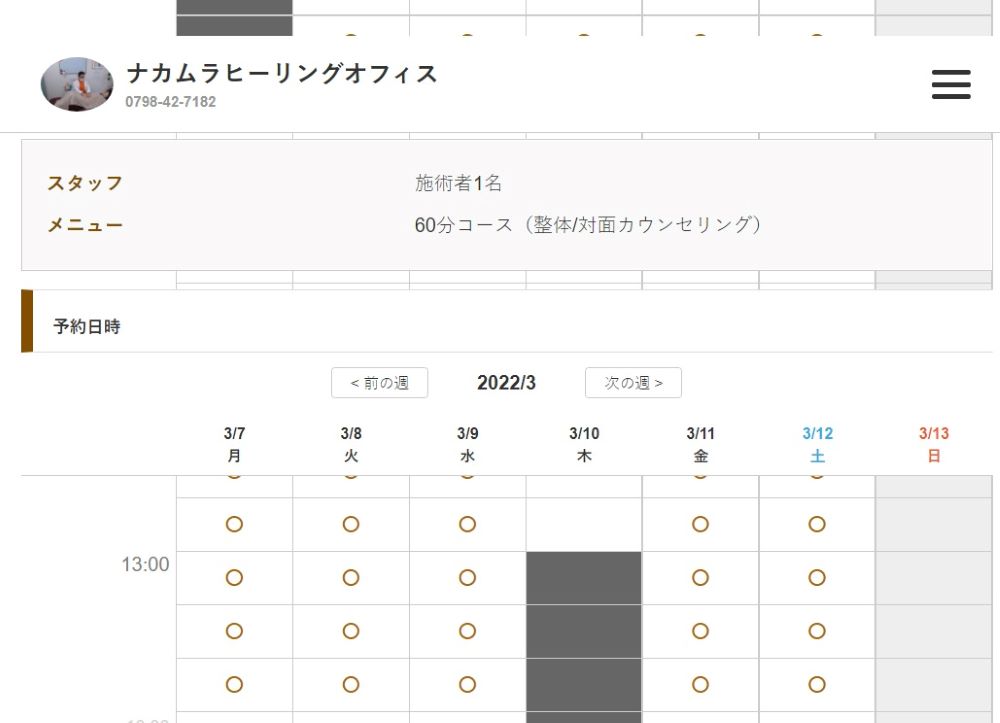
Task: Select Monday 3/7 13:00 available circle
Action: (x=234, y=578)
